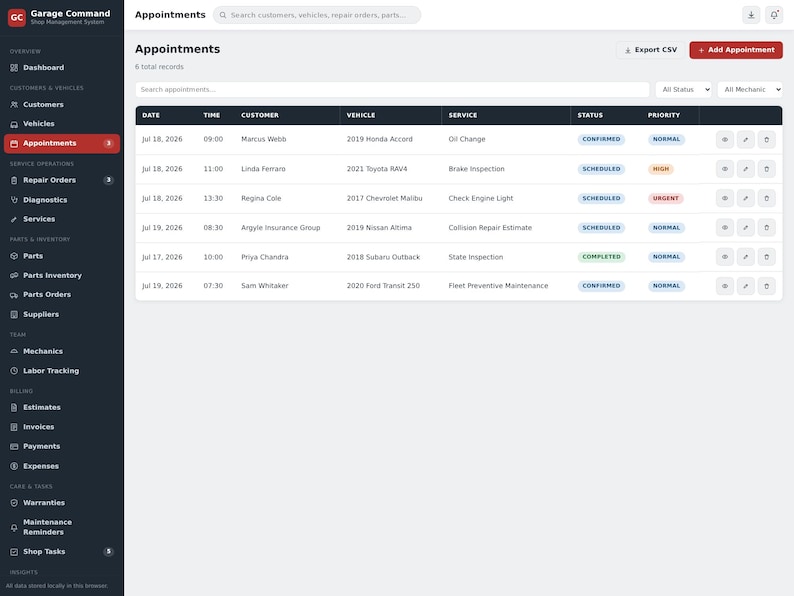This screenshot has width=794, height=596.
Task: View Argyle Insurance Group appointment
Action: pos(725,228)
